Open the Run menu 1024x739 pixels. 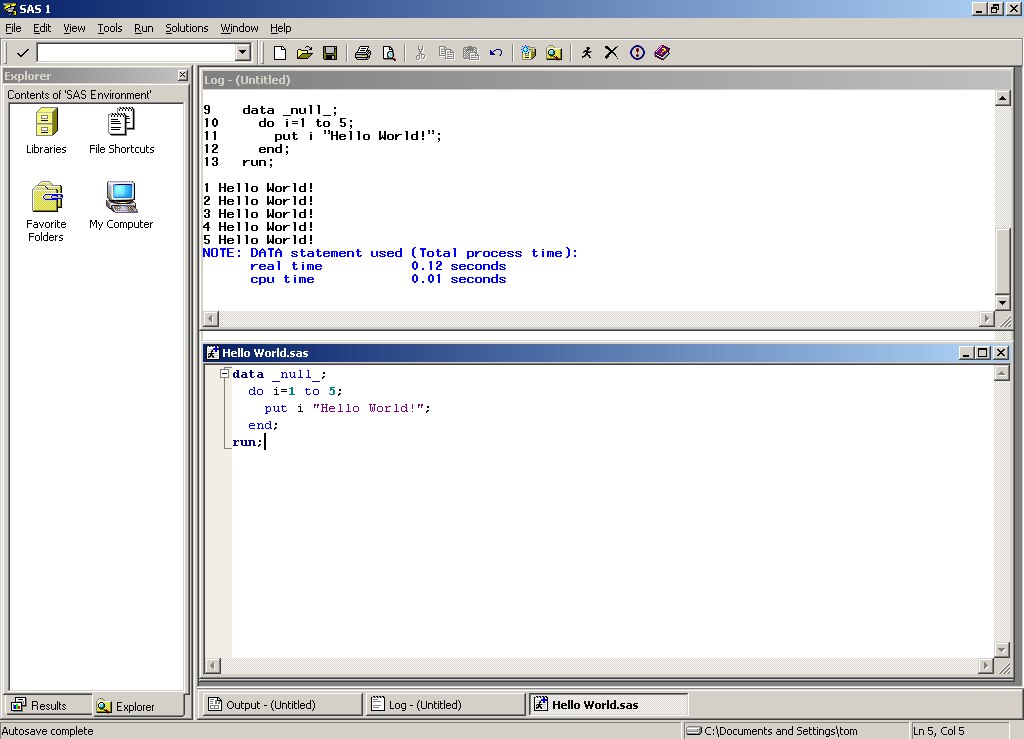tap(144, 28)
